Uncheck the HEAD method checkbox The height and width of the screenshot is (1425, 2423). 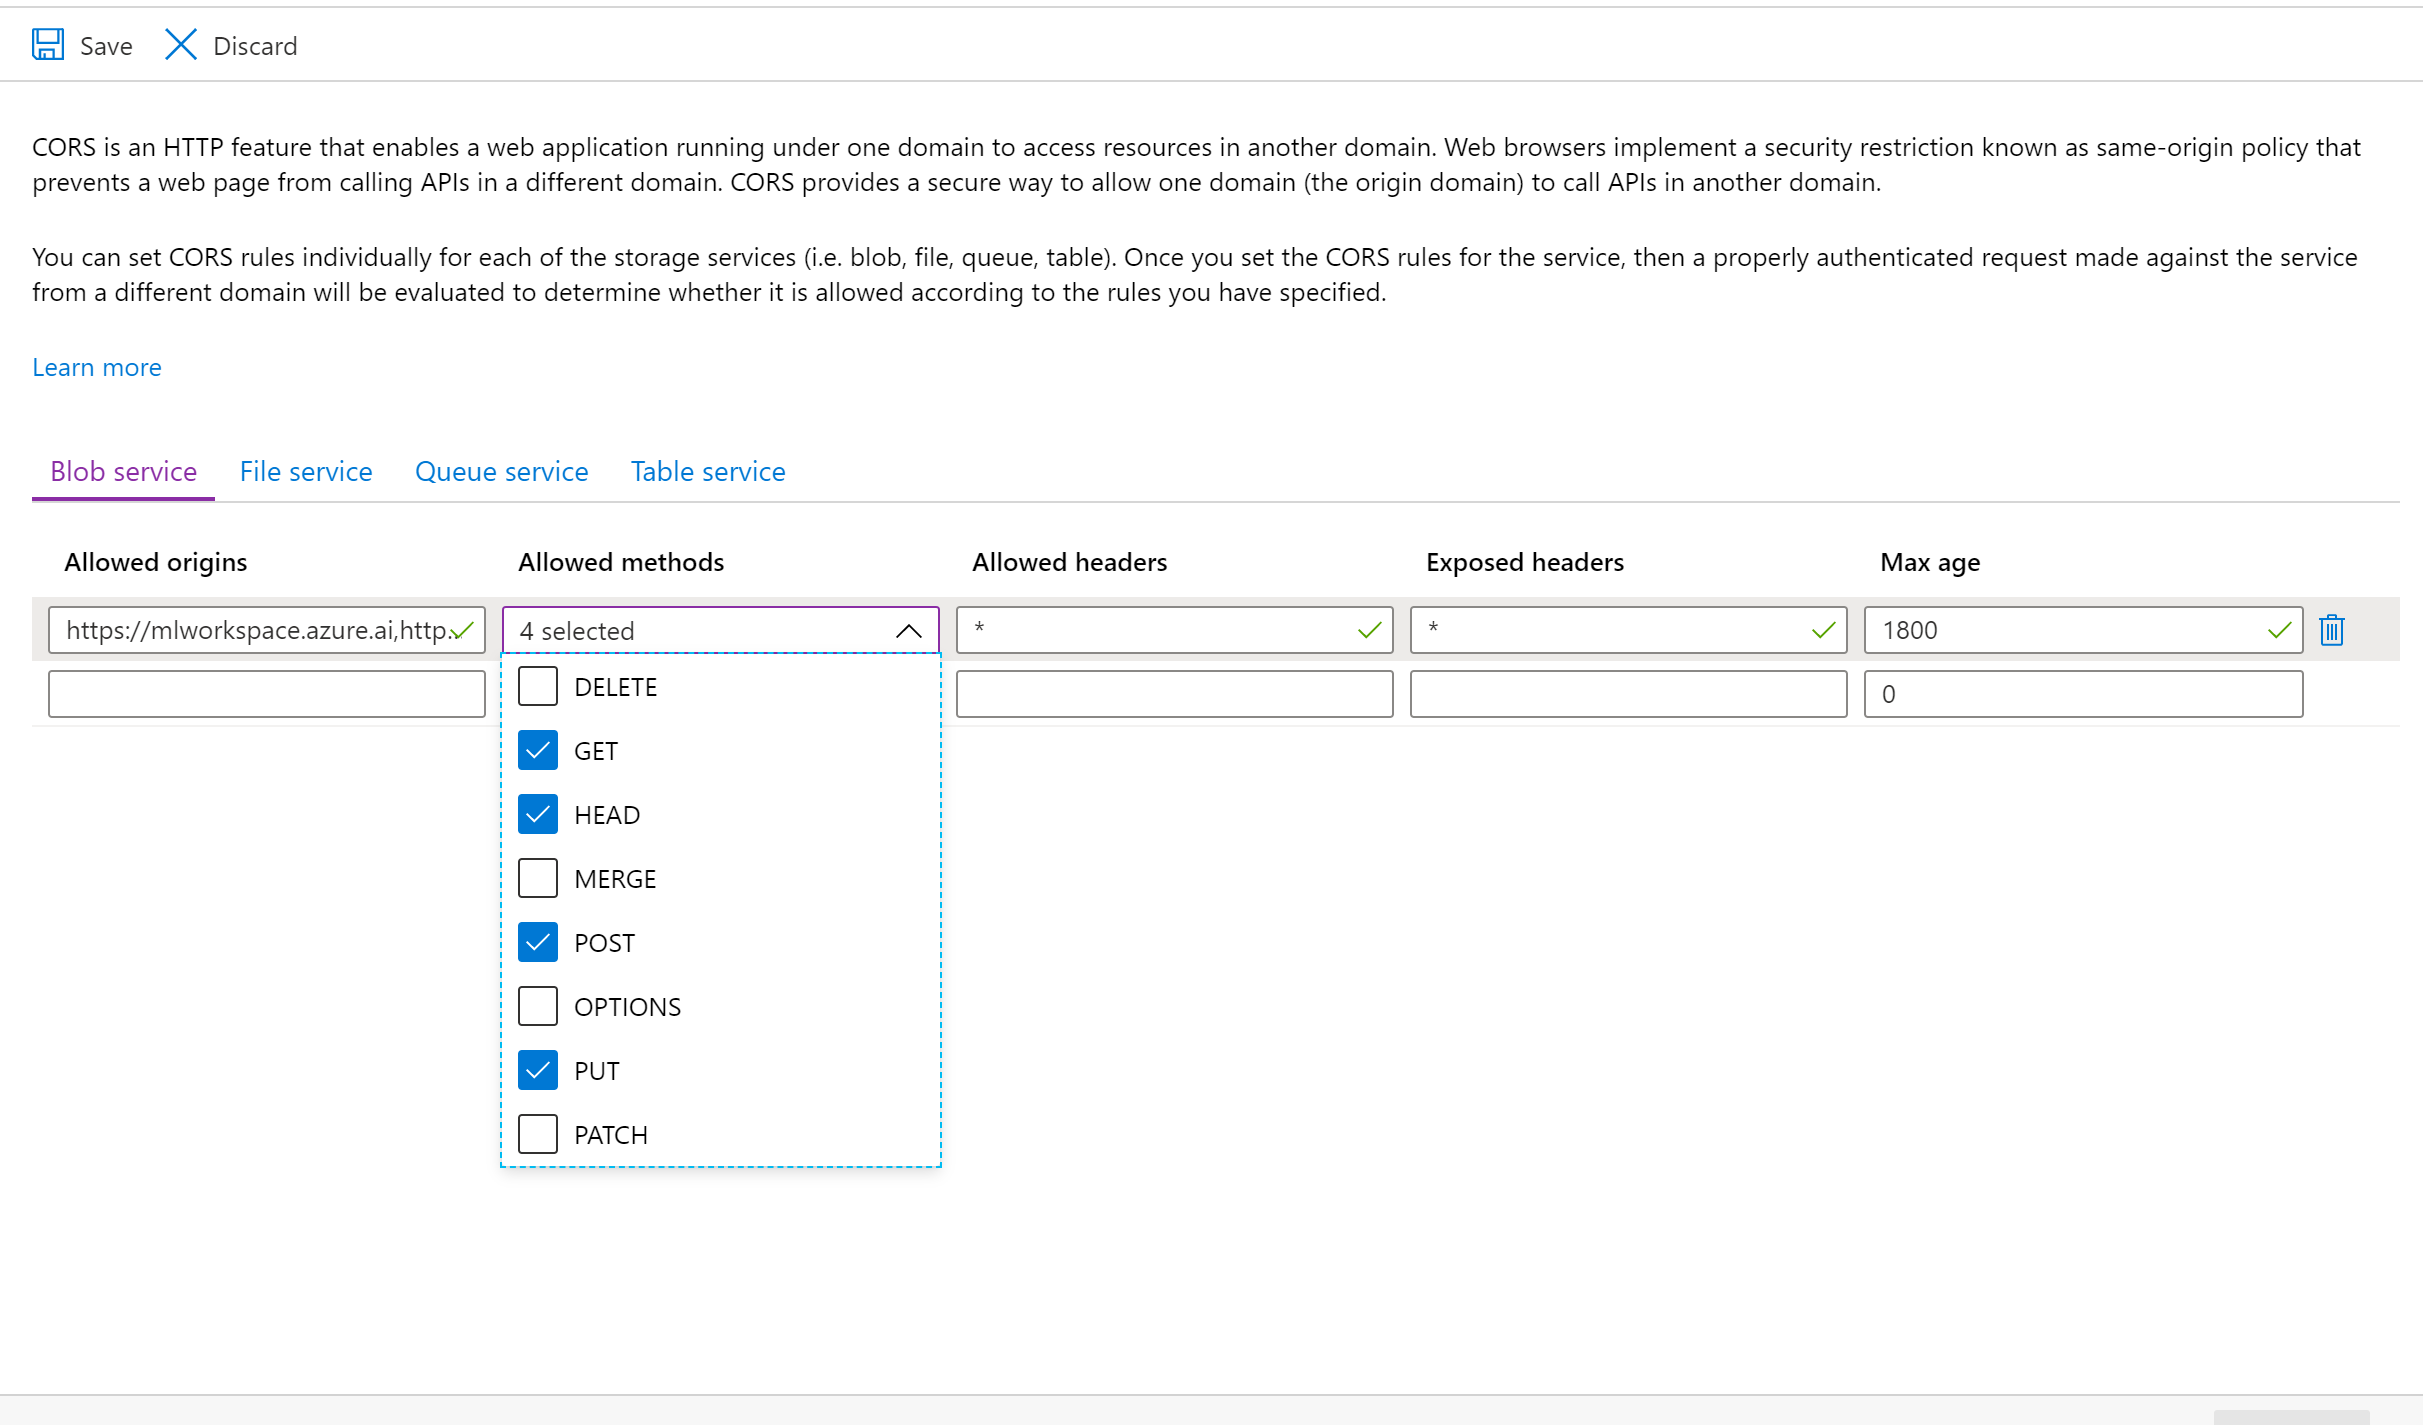pyautogui.click(x=538, y=815)
